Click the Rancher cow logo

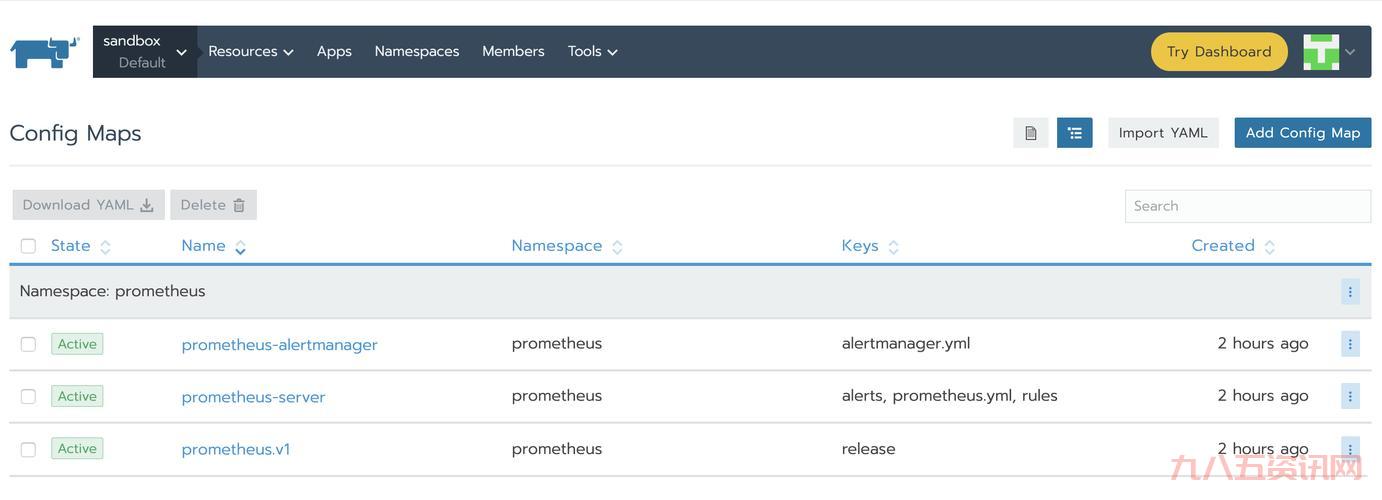point(45,52)
